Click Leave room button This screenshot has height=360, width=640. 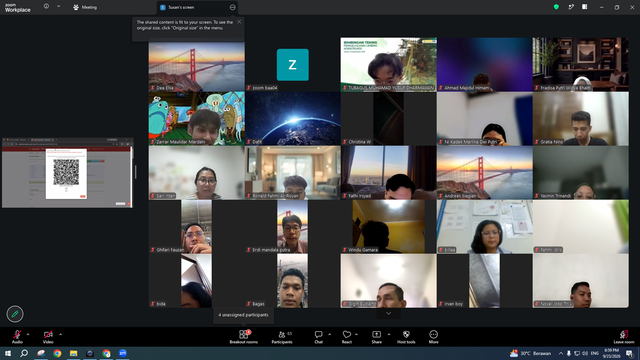pyautogui.click(x=624, y=337)
